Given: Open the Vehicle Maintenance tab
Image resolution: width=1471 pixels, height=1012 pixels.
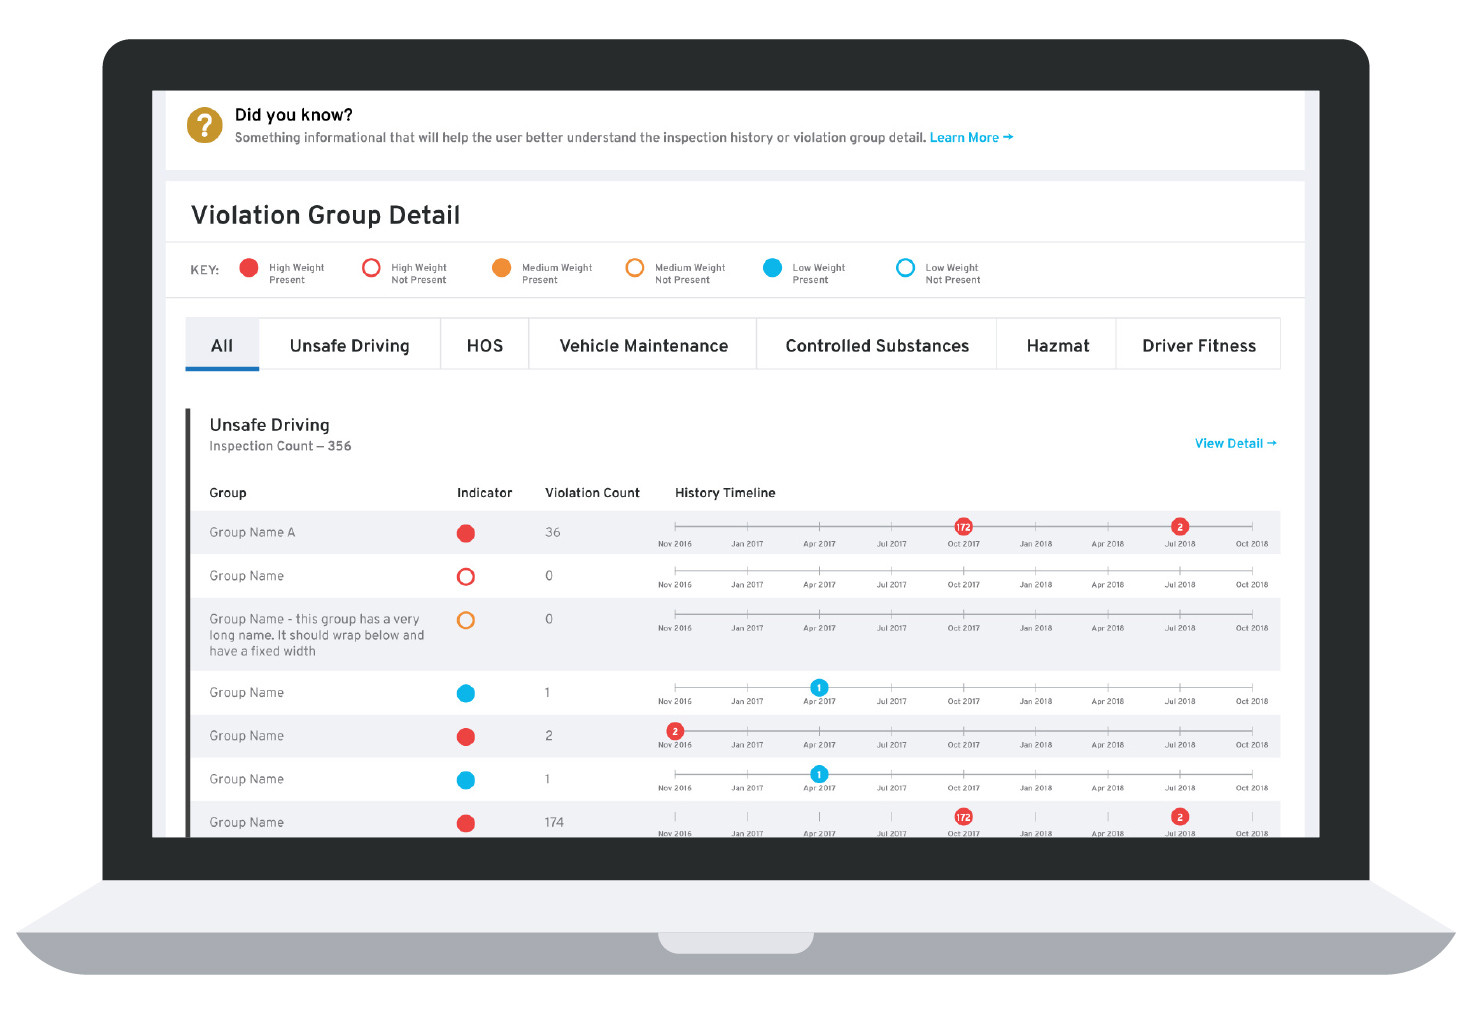Looking at the screenshot, I should (x=643, y=345).
